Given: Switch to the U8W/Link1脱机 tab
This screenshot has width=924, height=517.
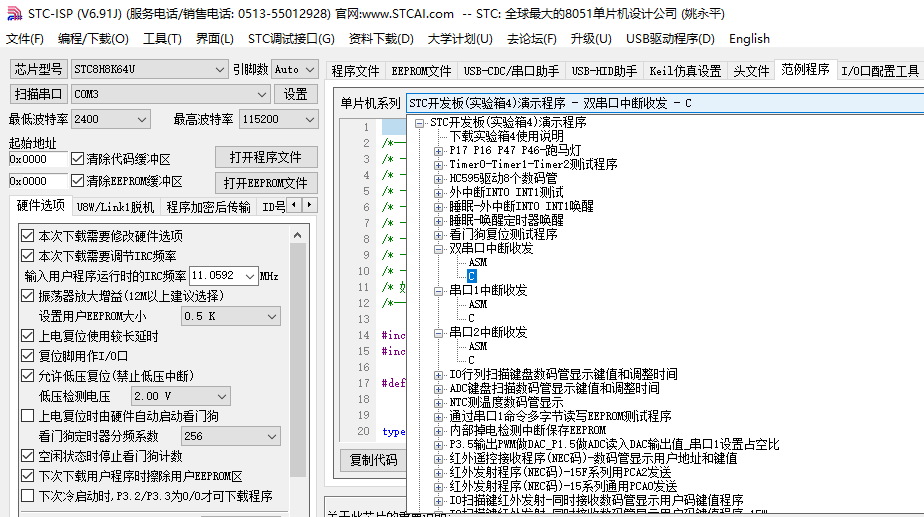Looking at the screenshot, I should (116, 207).
